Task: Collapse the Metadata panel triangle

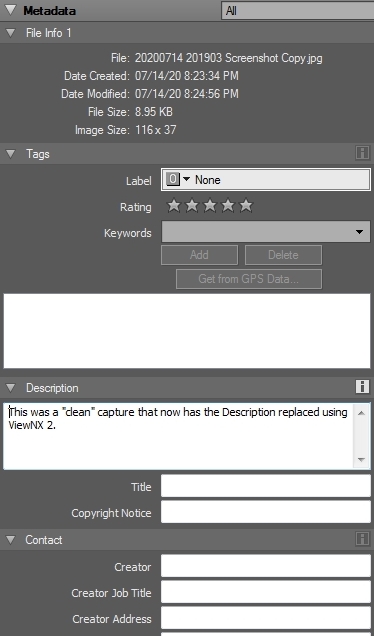Action: point(10,10)
